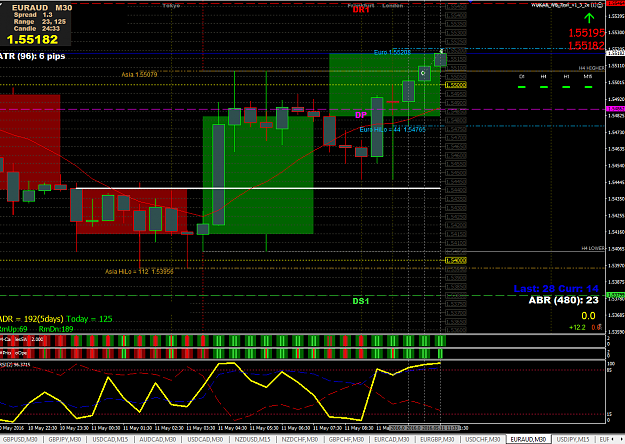Click the 11 May 04:30 time axis label
The height and width of the screenshot is (444, 625).
(x=232, y=428)
